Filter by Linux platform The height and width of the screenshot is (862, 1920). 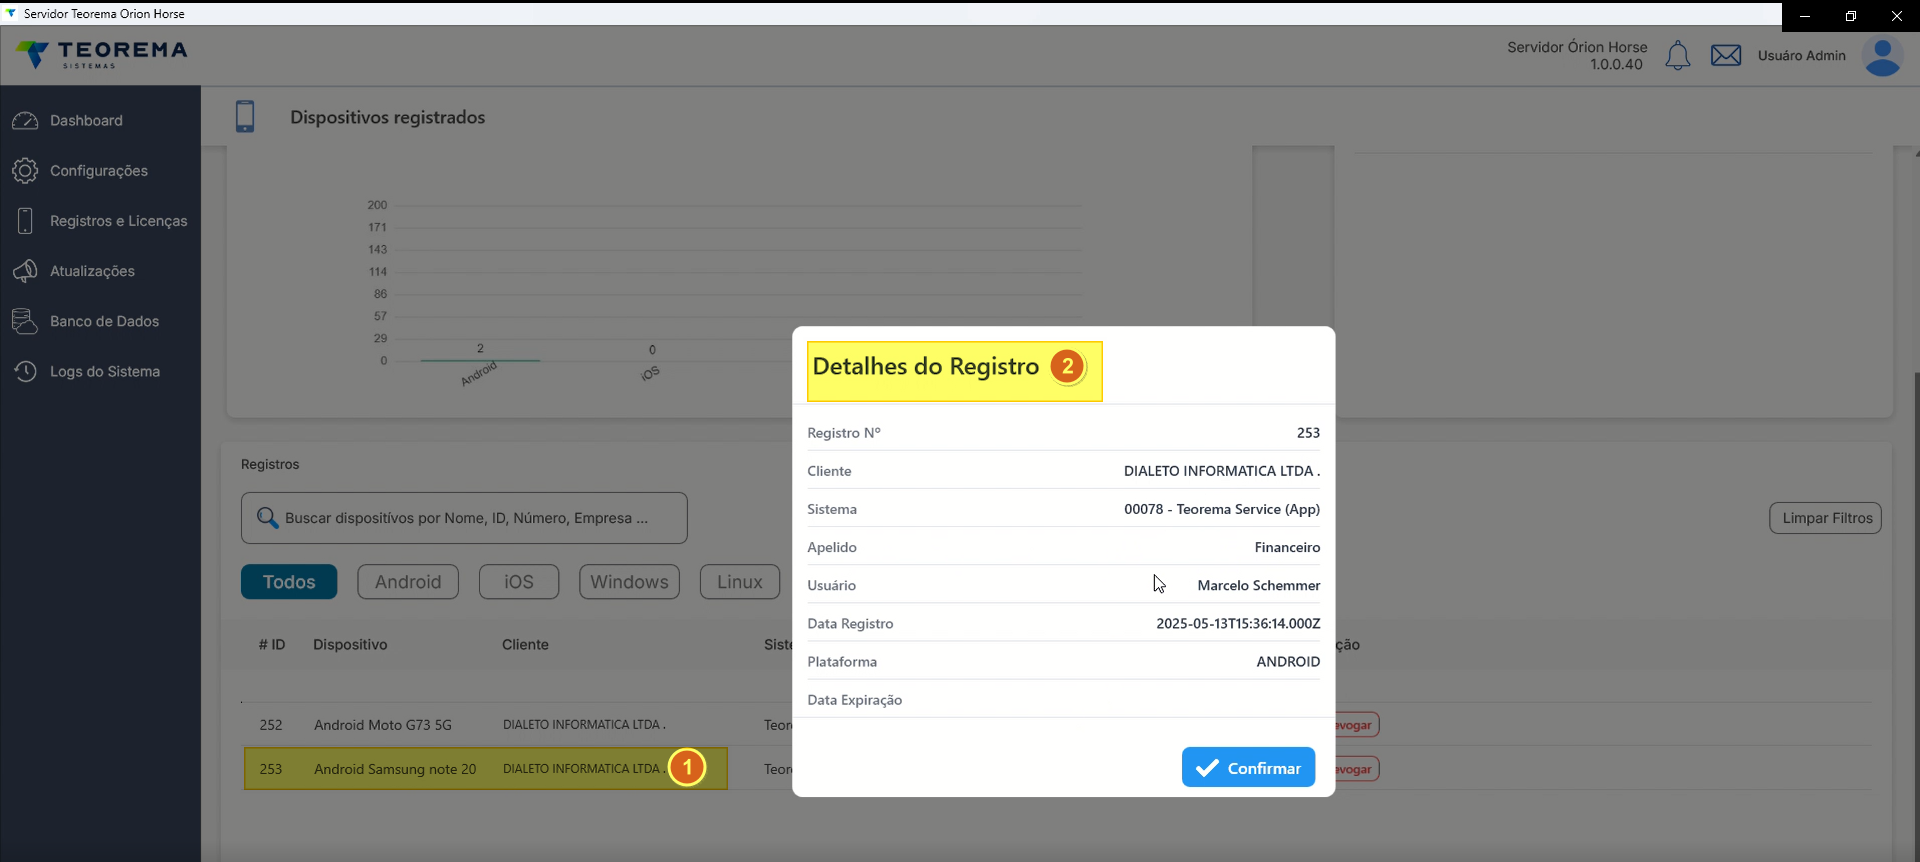tap(740, 582)
